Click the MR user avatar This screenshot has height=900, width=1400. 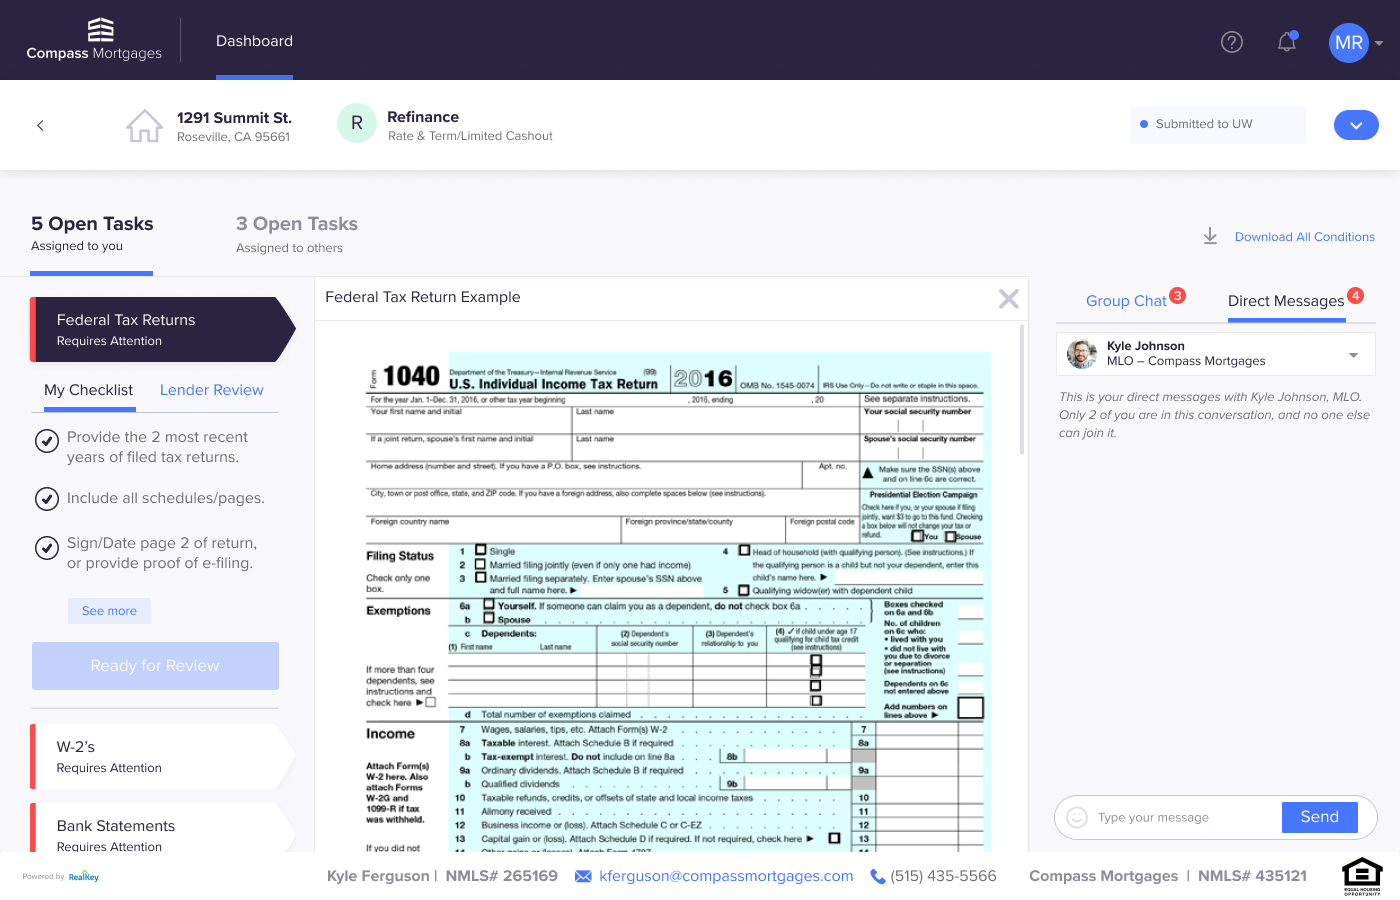[1349, 43]
